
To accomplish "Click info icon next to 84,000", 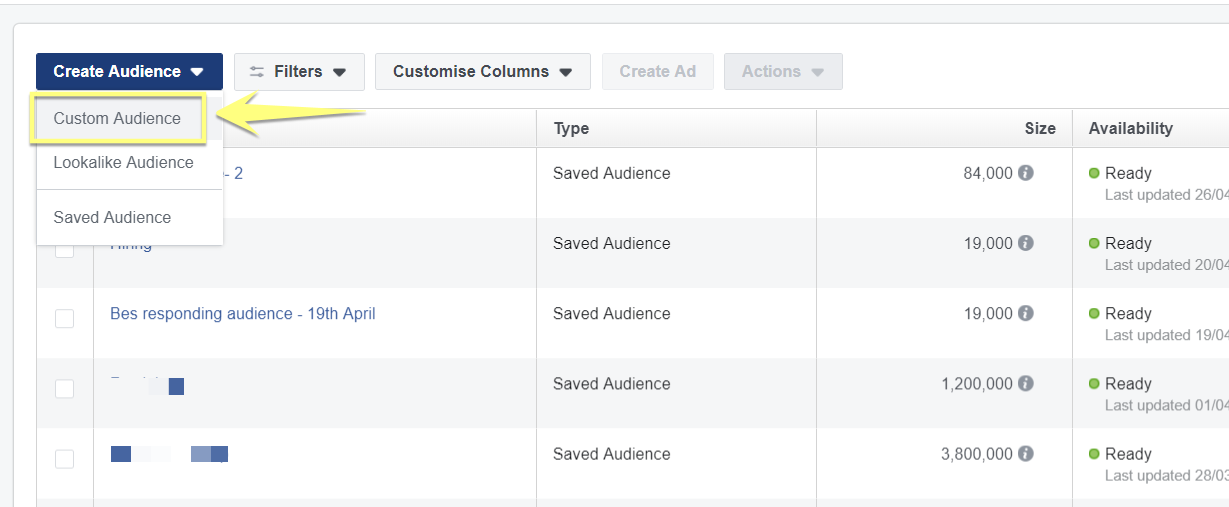I will pos(1026,173).
